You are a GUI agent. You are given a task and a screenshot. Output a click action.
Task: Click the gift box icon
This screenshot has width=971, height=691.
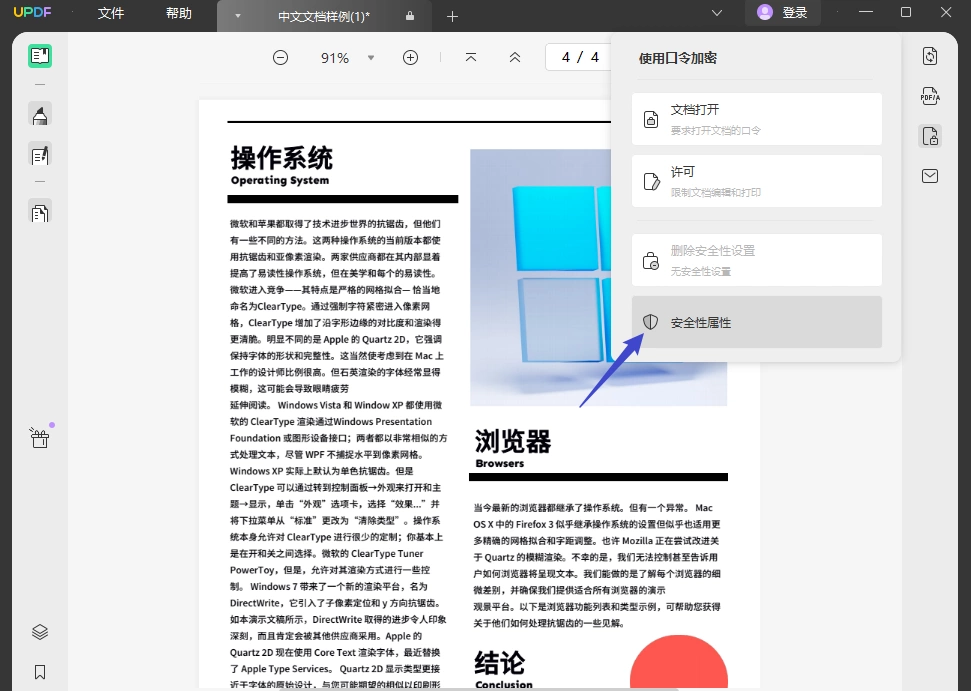40,438
